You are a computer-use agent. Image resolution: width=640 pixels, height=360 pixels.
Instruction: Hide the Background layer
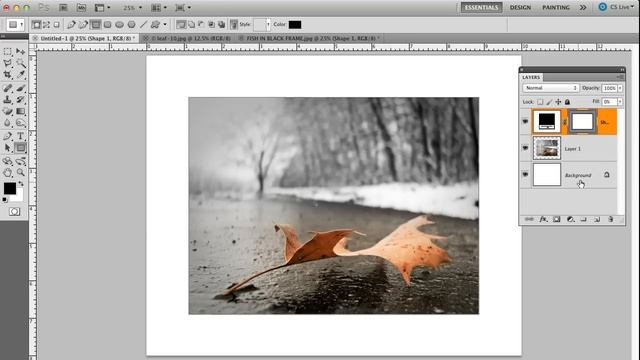click(525, 175)
